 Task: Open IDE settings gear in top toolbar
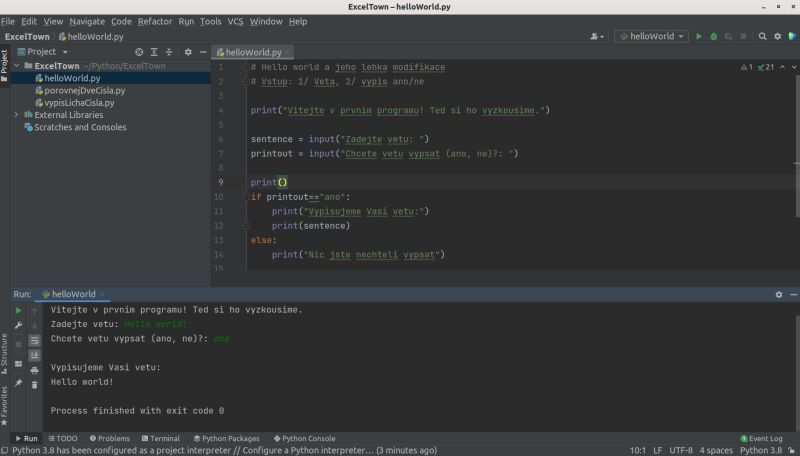click(x=778, y=36)
